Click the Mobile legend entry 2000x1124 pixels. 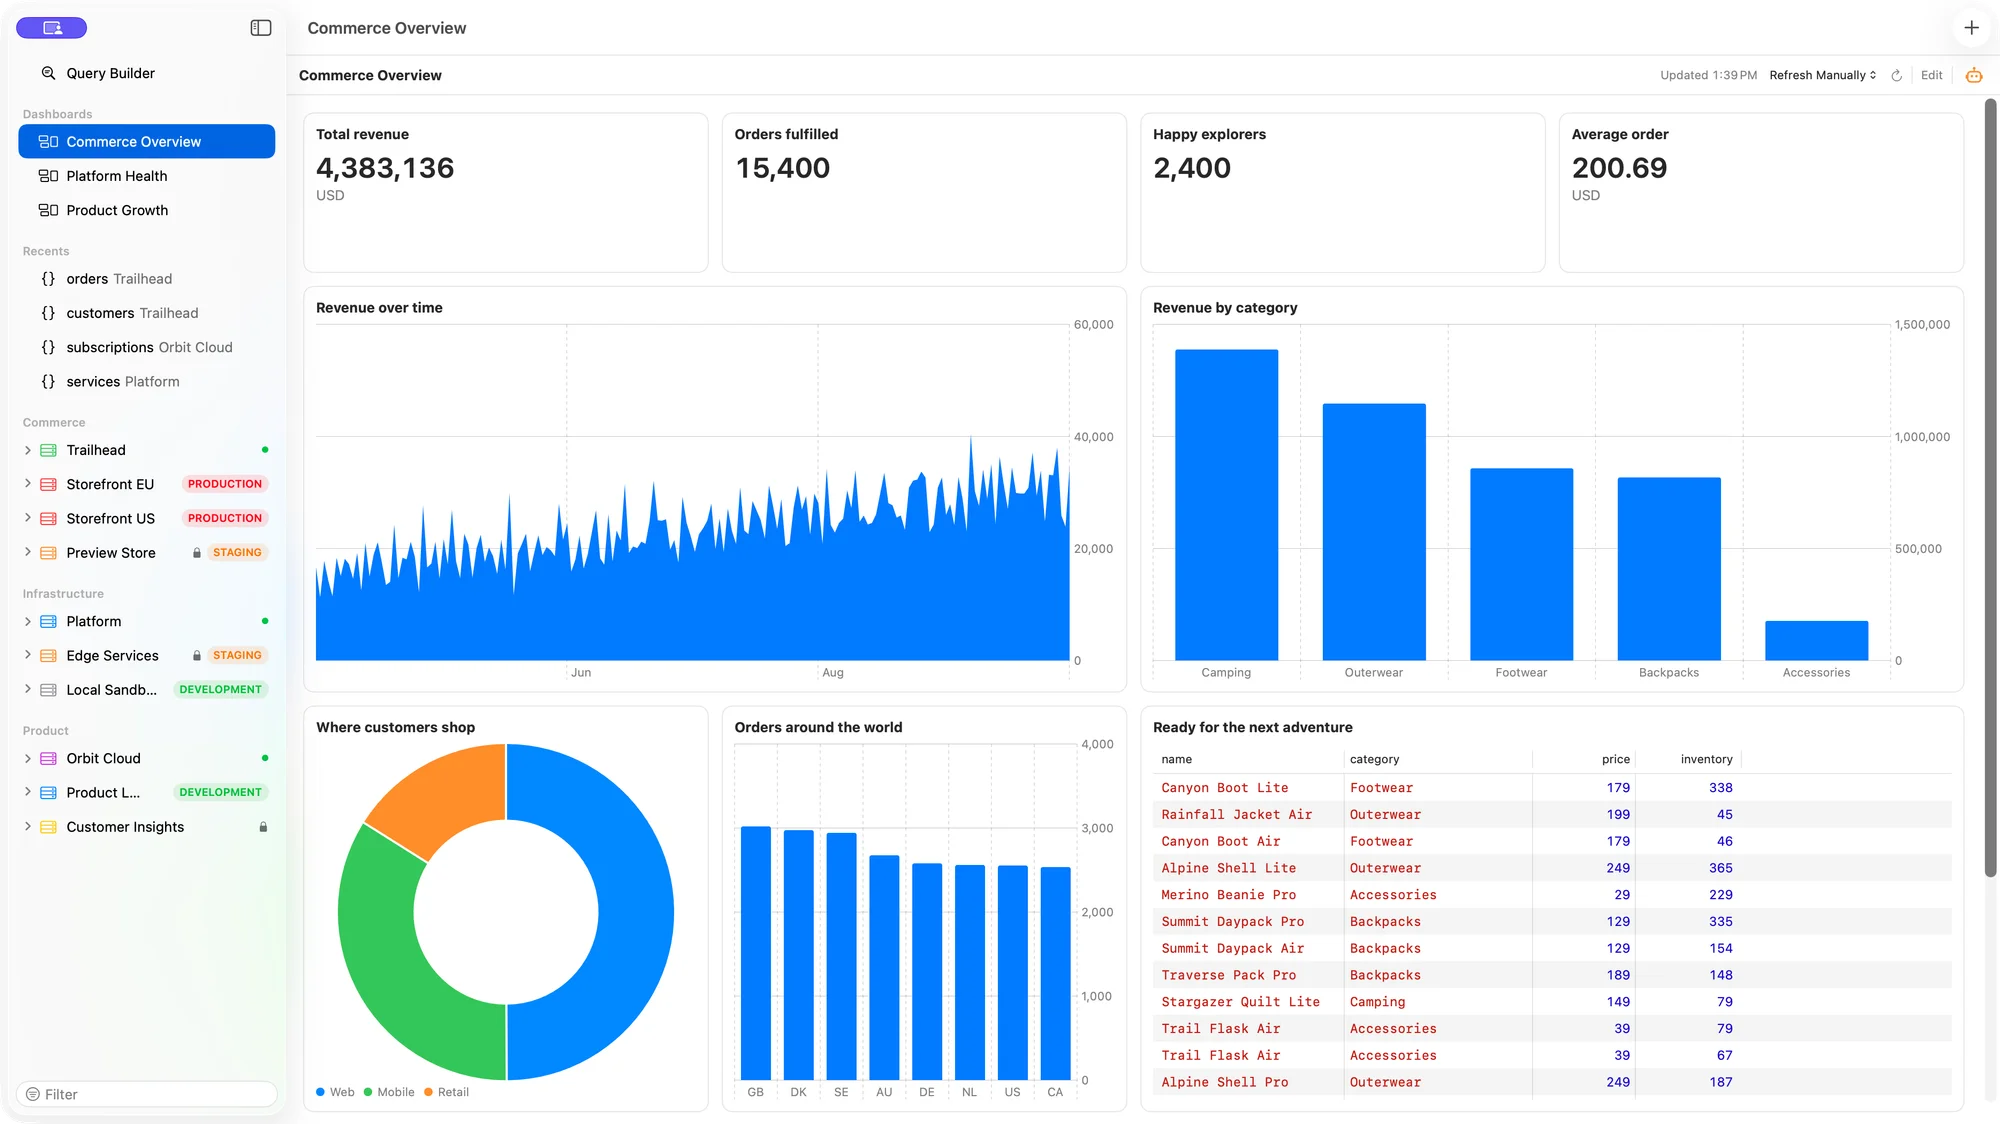[389, 1092]
